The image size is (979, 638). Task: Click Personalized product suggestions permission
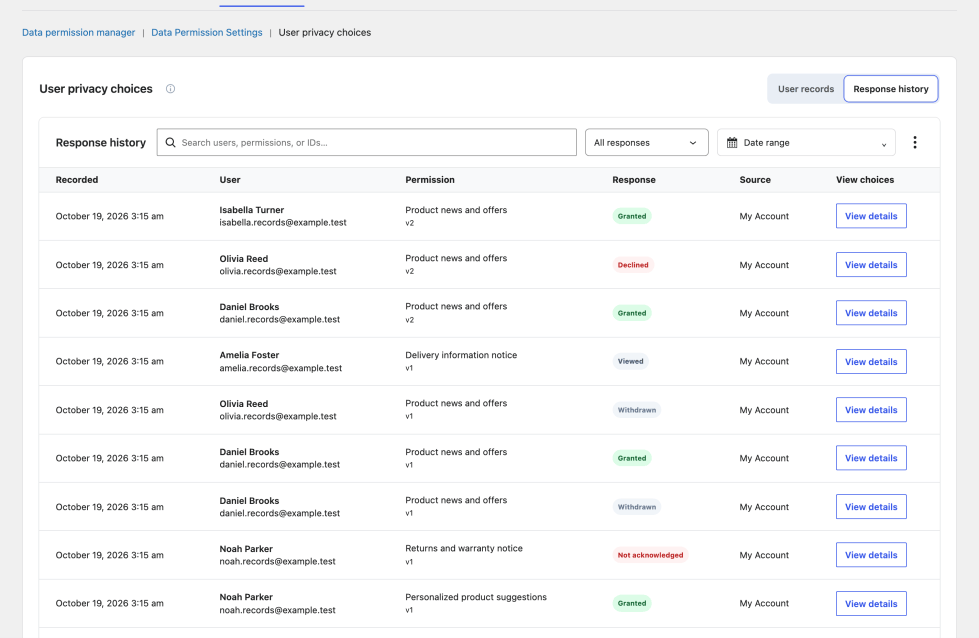476,597
